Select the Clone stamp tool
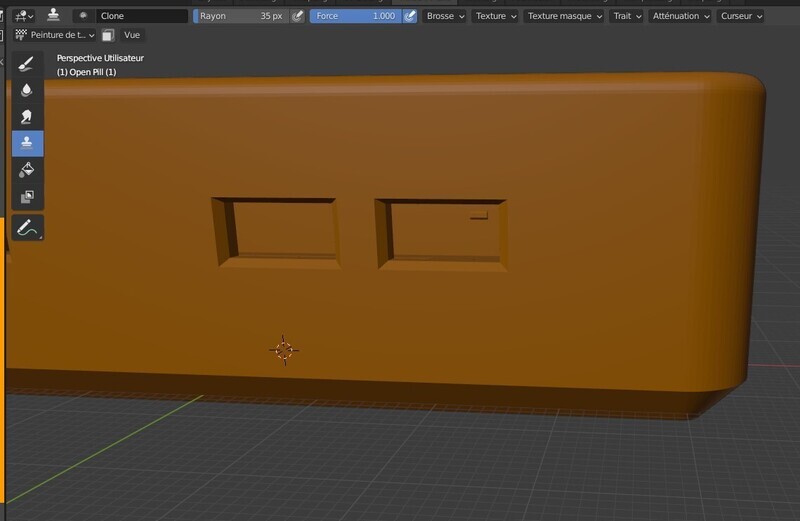This screenshot has height=521, width=800. tap(27, 143)
